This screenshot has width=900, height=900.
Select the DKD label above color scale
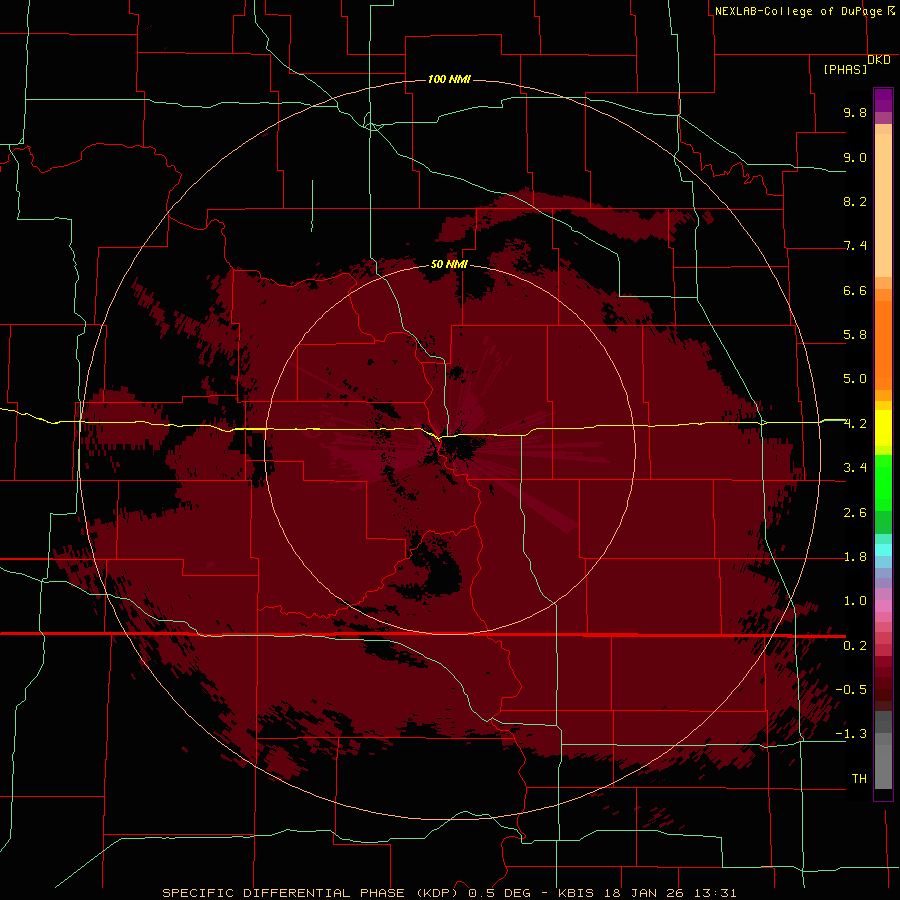coord(879,60)
